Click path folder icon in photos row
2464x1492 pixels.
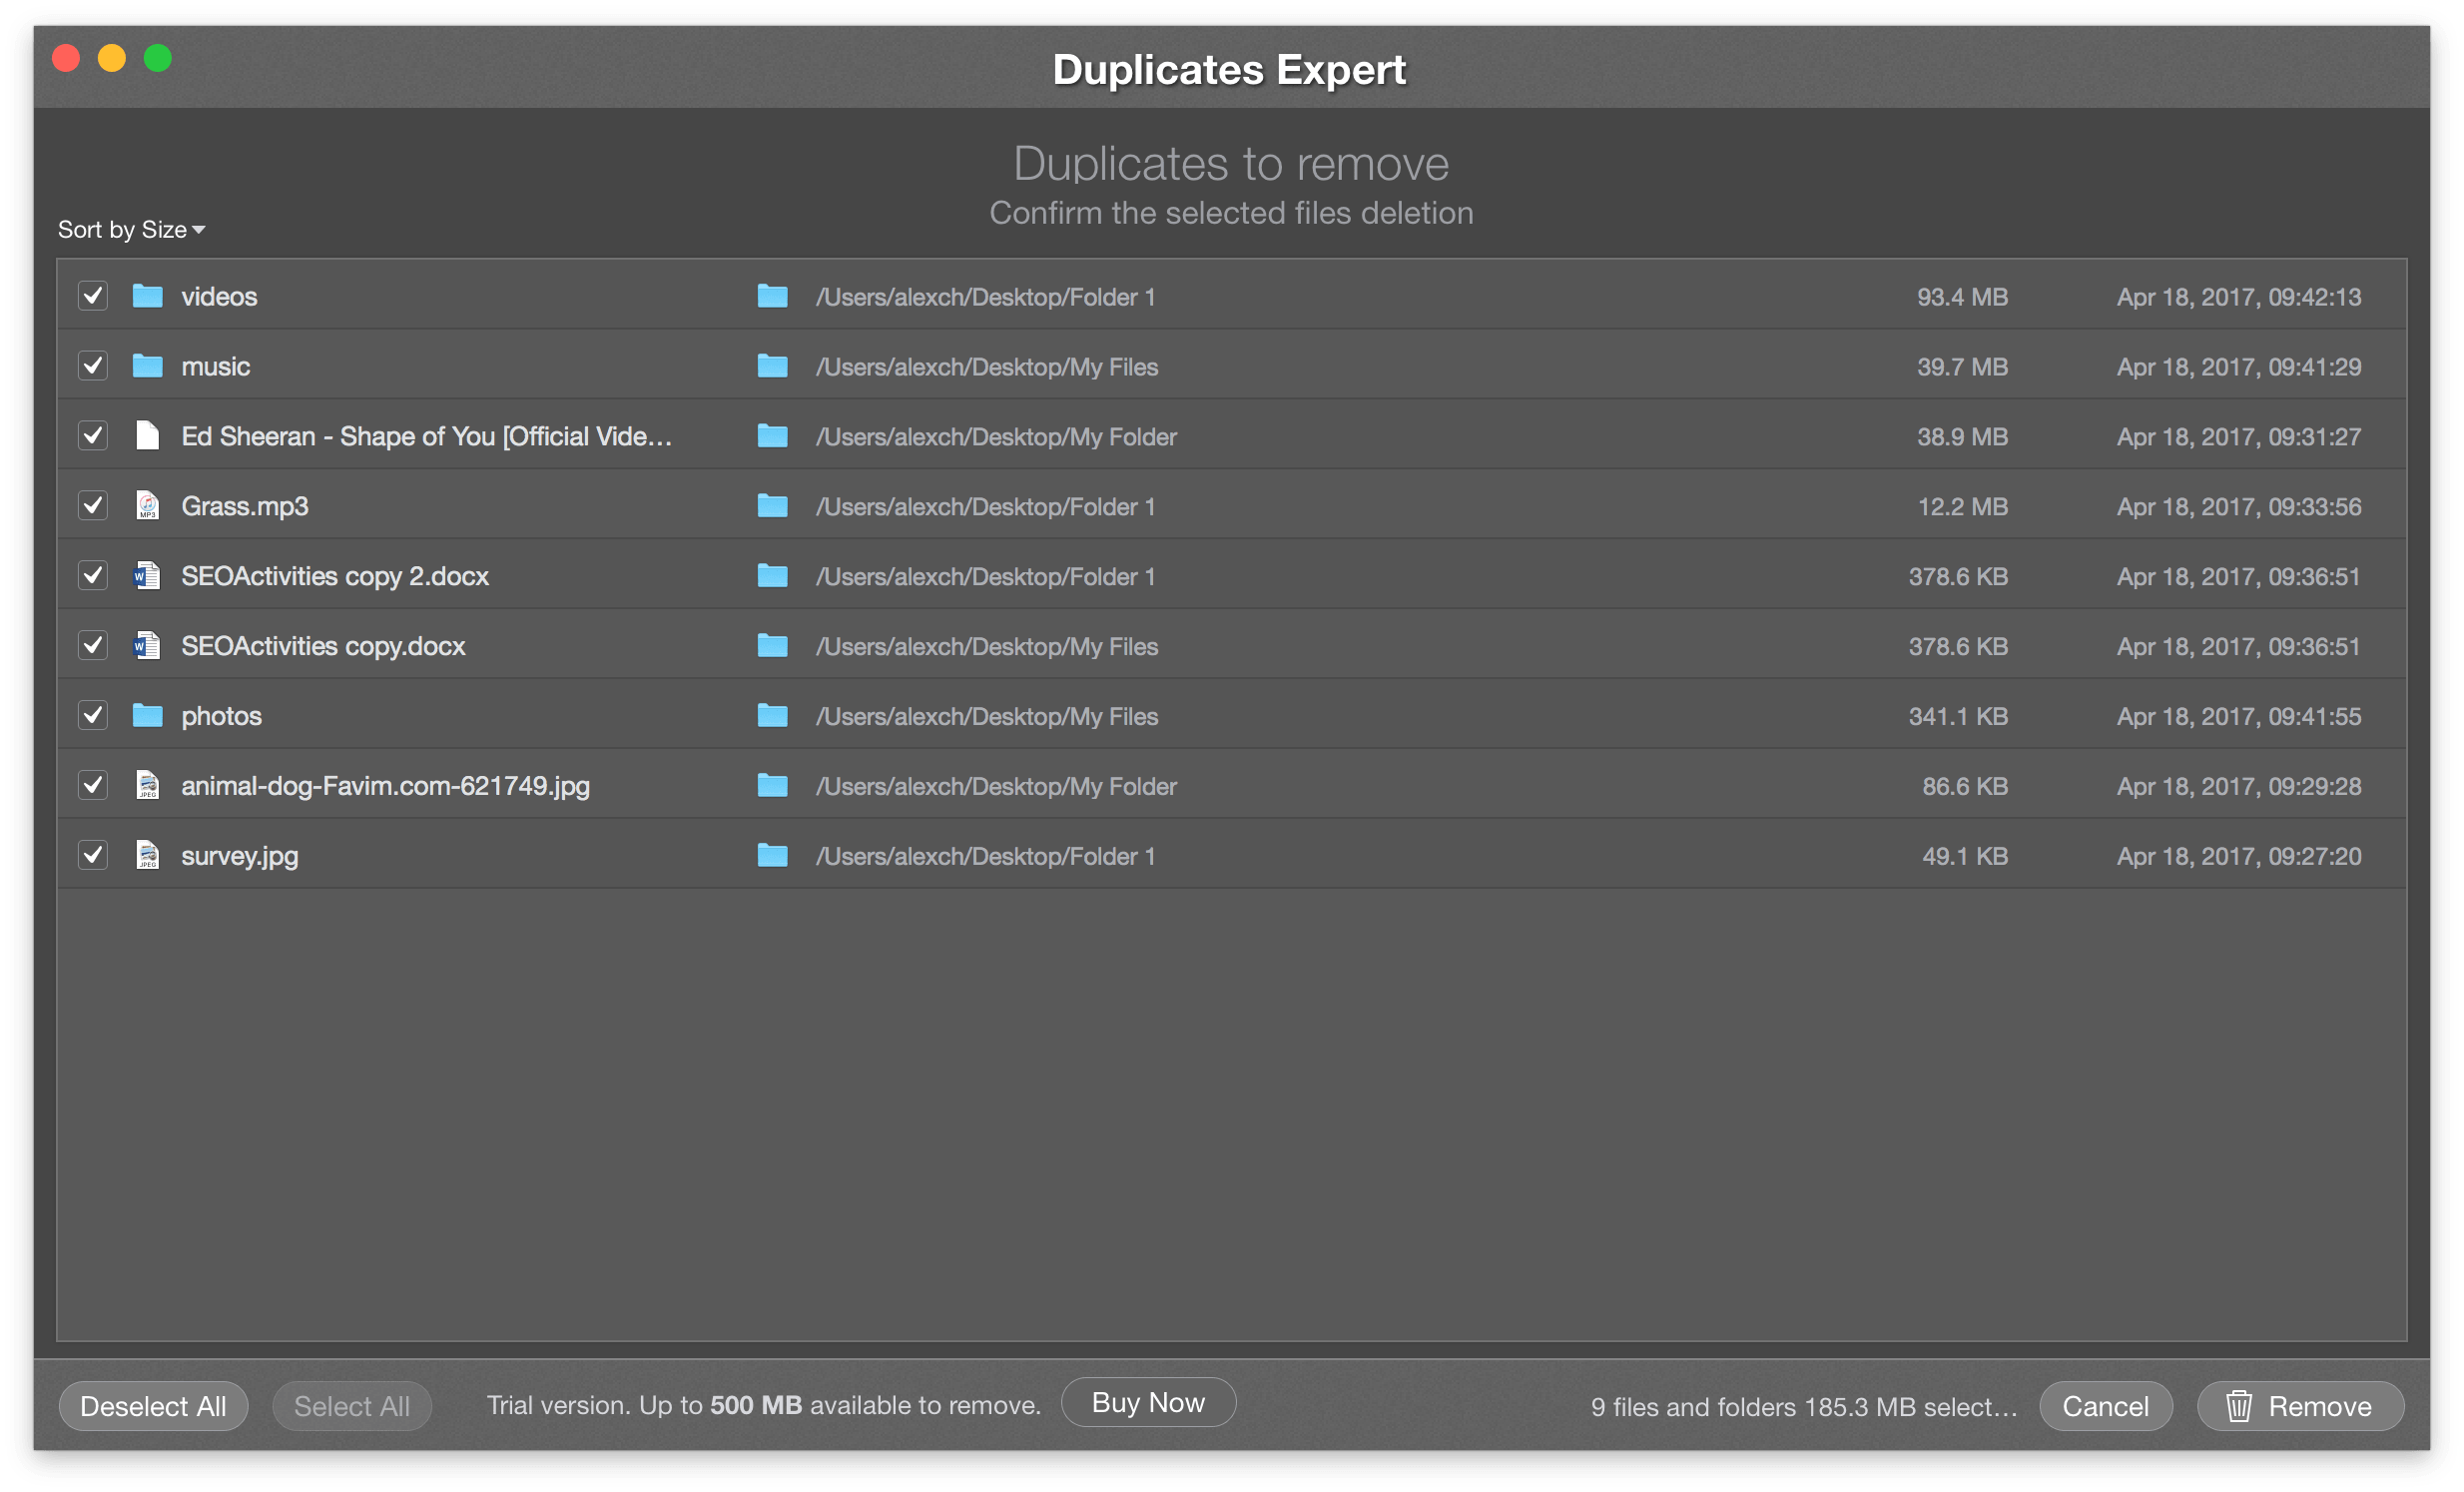(772, 716)
